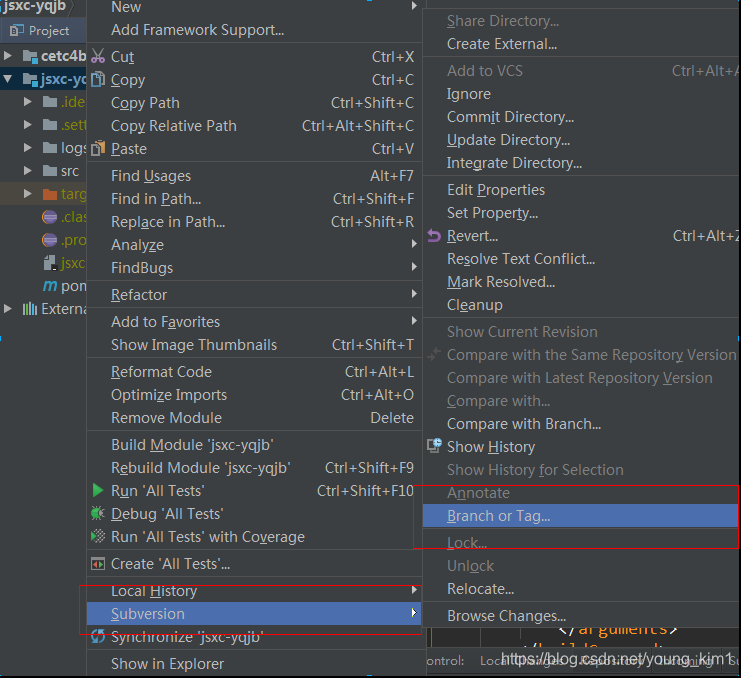Choose Update Directory... option
Screen dimensions: 741x678
[580, 140]
